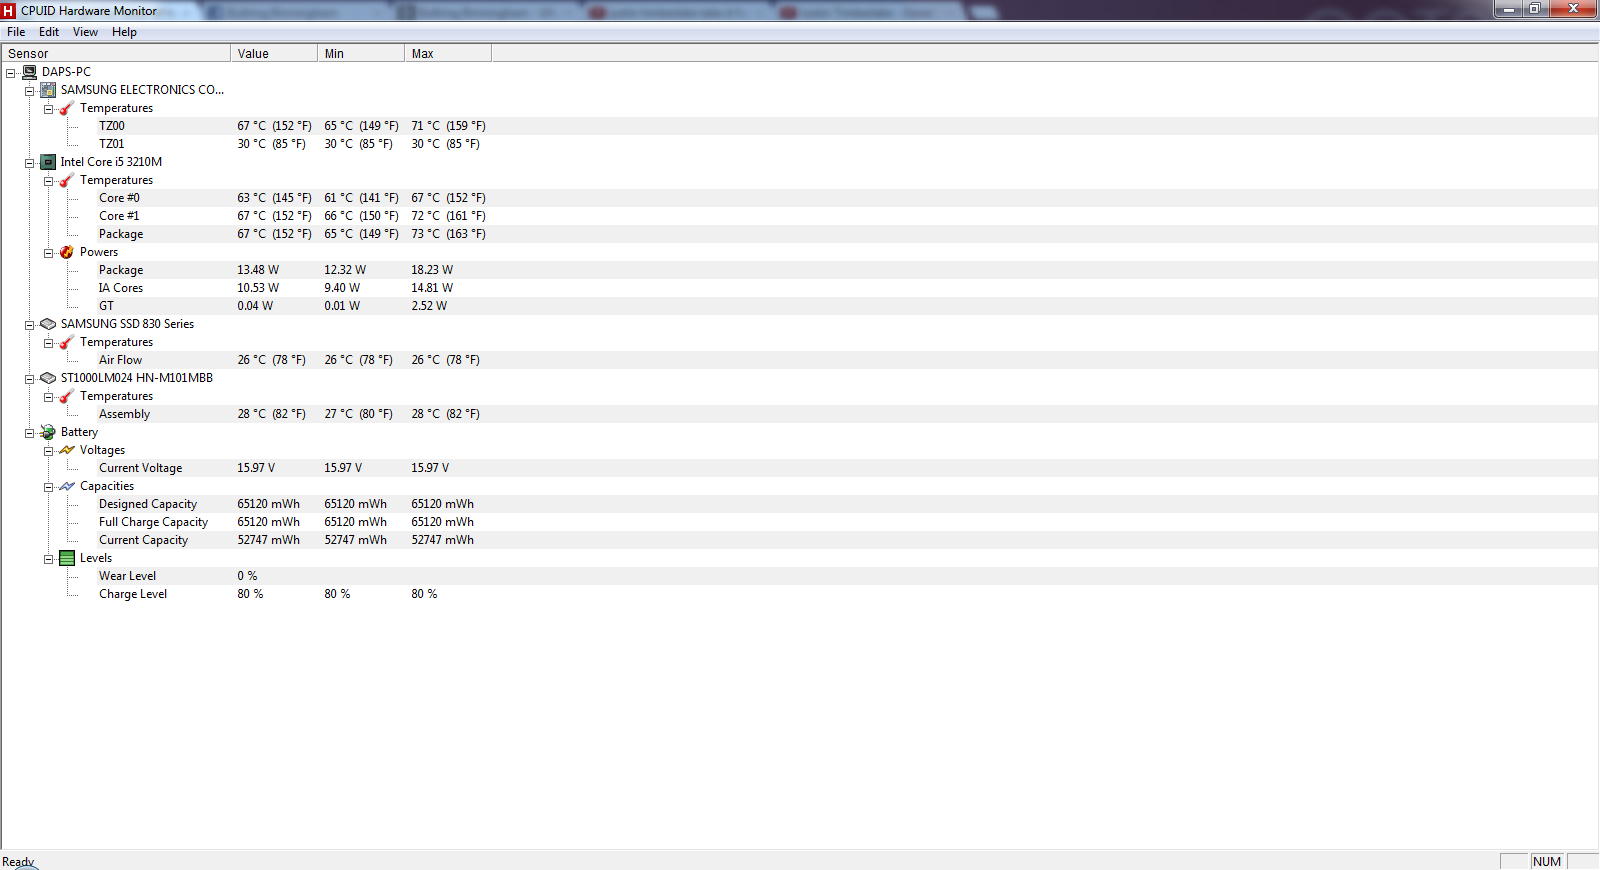The height and width of the screenshot is (870, 1600).
Task: Select the Wear Level label
Action: click(127, 576)
